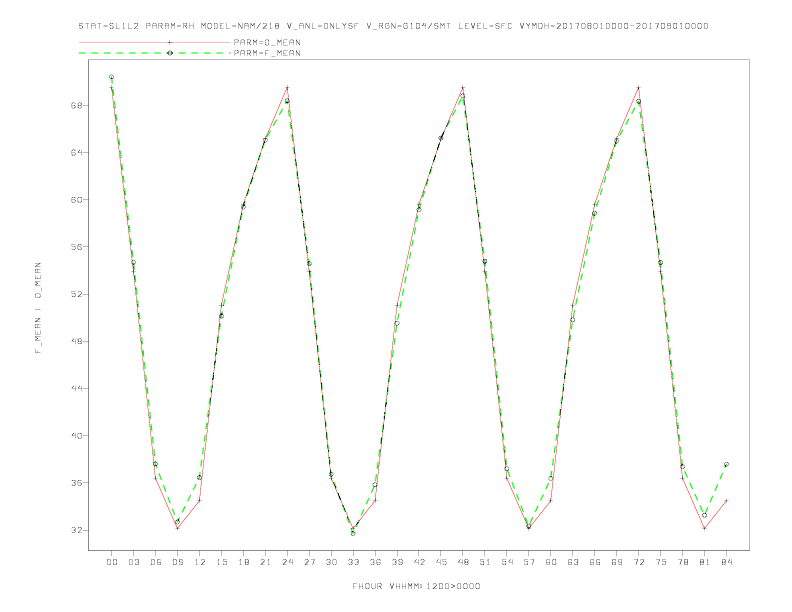Click the x-axis forecast hour label 48
This screenshot has height=612, width=792.
pos(463,562)
